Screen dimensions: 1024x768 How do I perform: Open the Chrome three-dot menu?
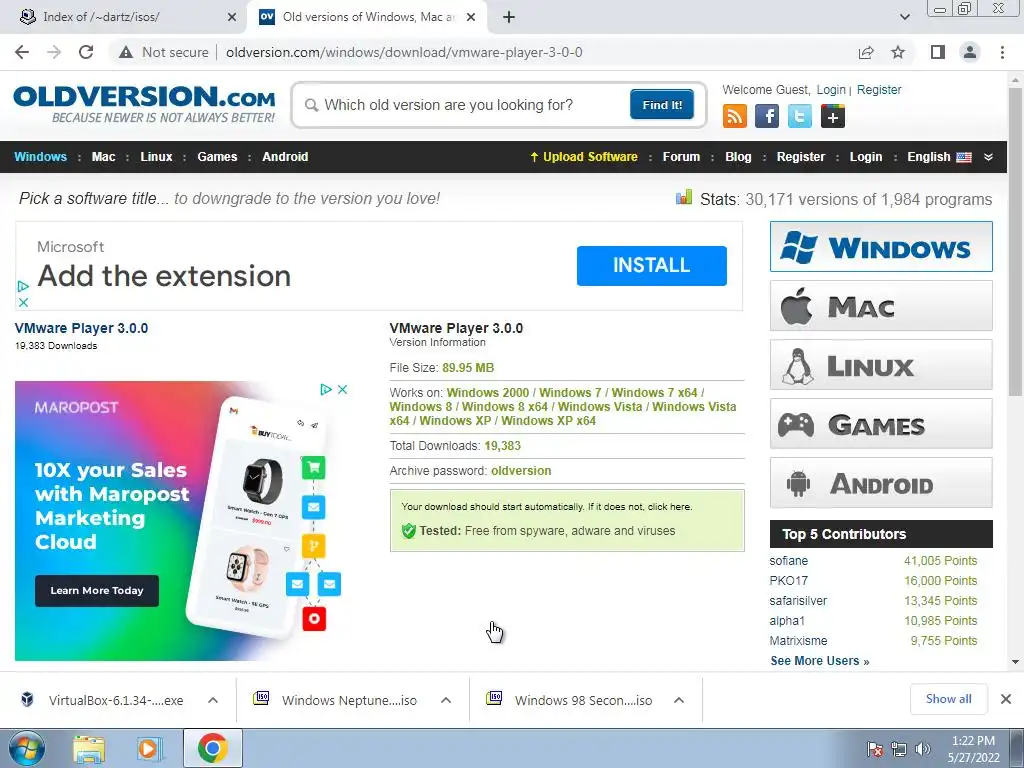pyautogui.click(x=1002, y=52)
